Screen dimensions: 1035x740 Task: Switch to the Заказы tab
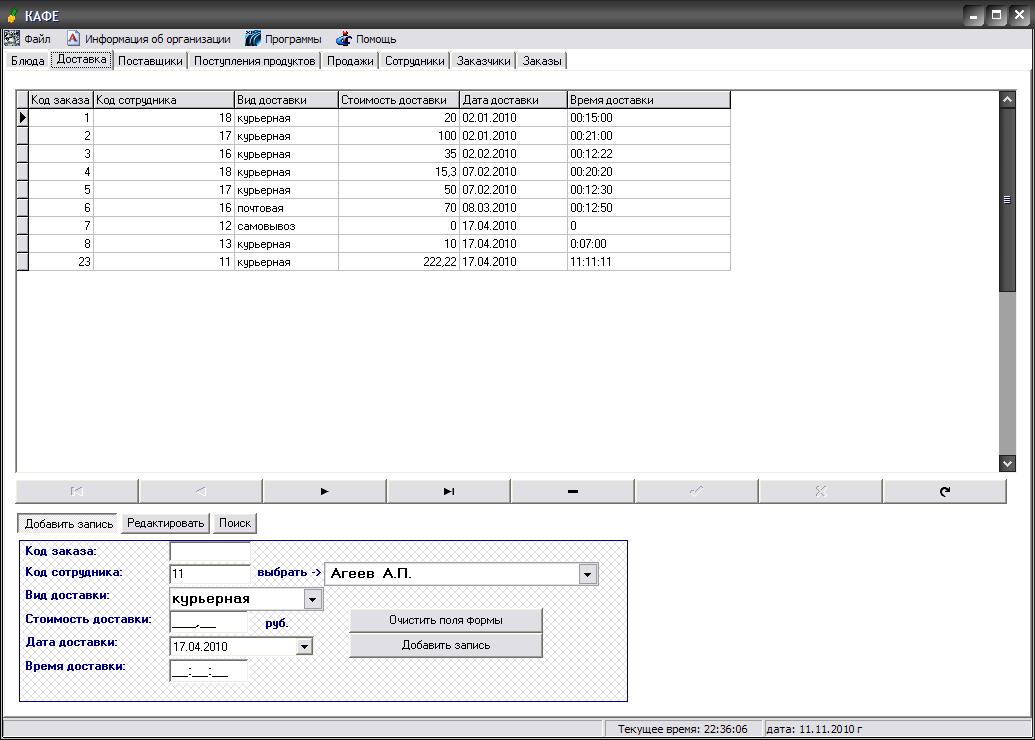[x=542, y=61]
